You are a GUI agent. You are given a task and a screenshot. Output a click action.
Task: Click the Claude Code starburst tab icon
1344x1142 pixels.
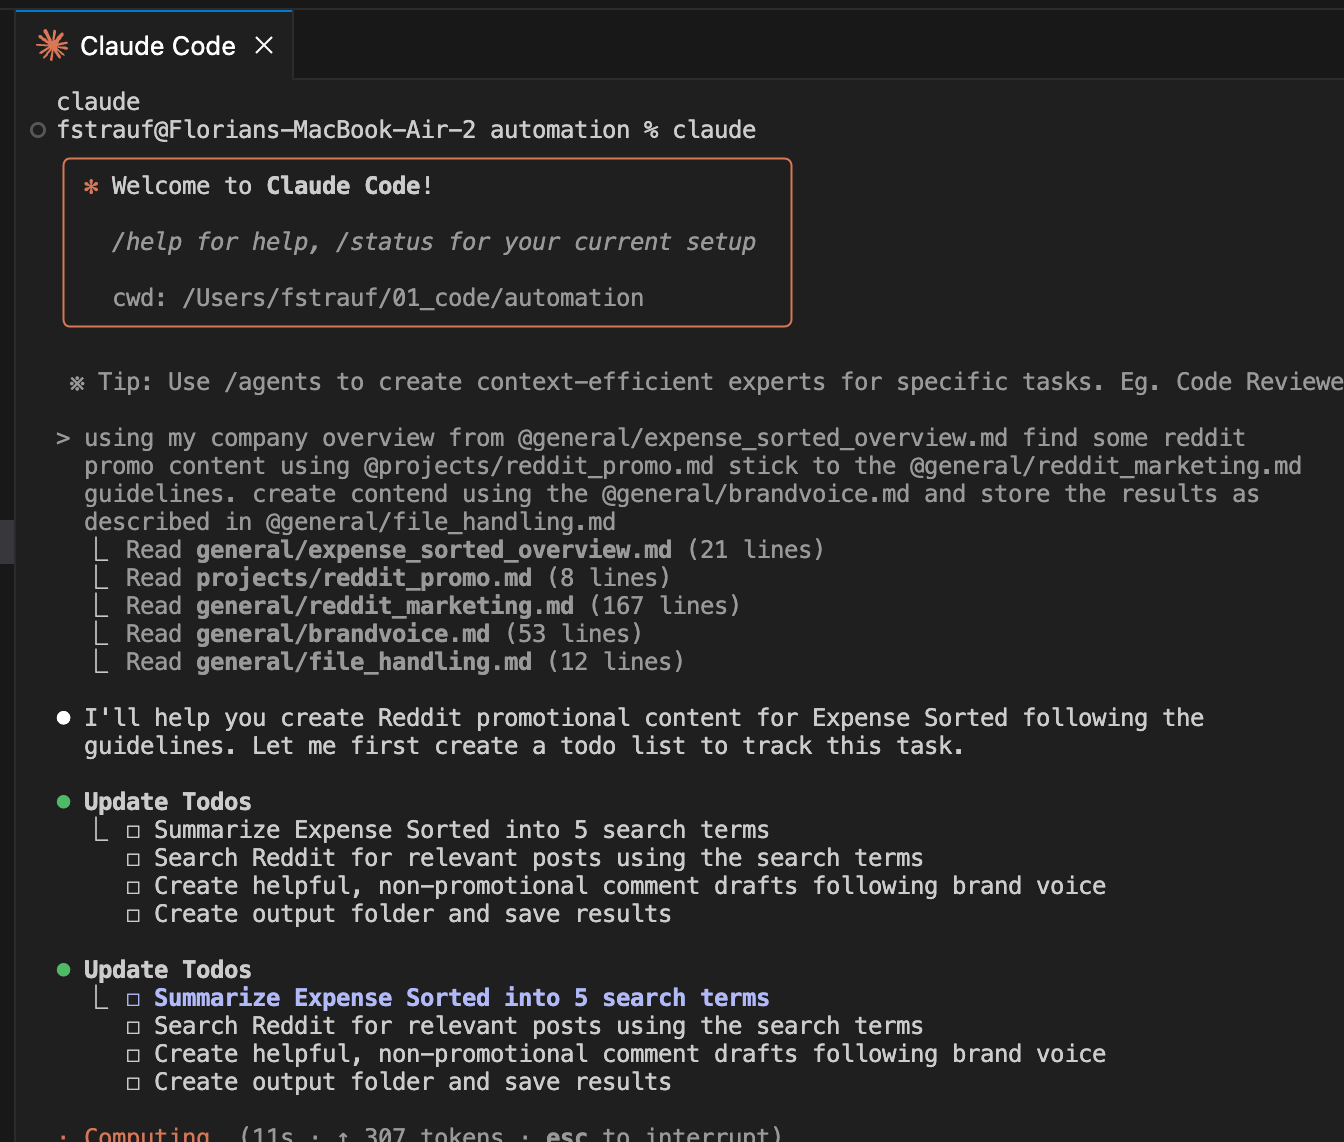52,45
